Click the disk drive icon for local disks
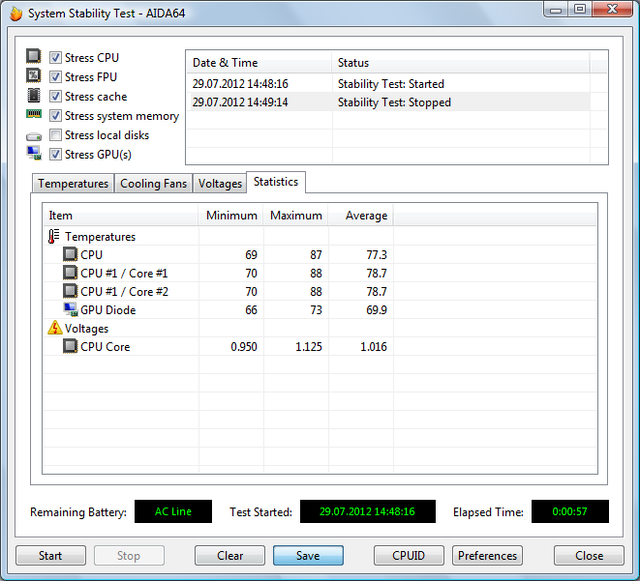This screenshot has height=581, width=640. (x=34, y=136)
